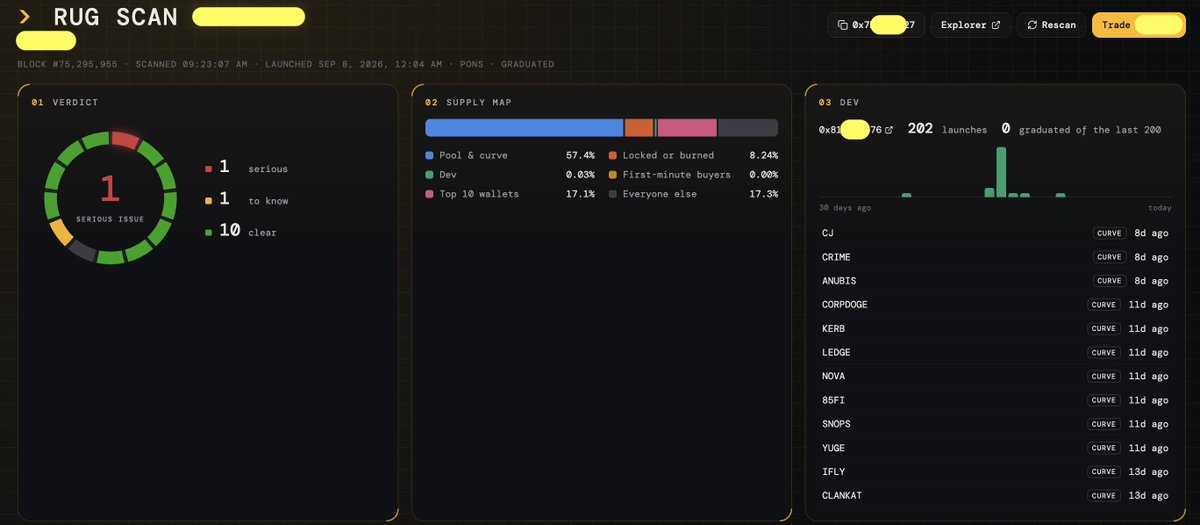Click the yellow Trade button
1200x525 pixels.
1138,25
